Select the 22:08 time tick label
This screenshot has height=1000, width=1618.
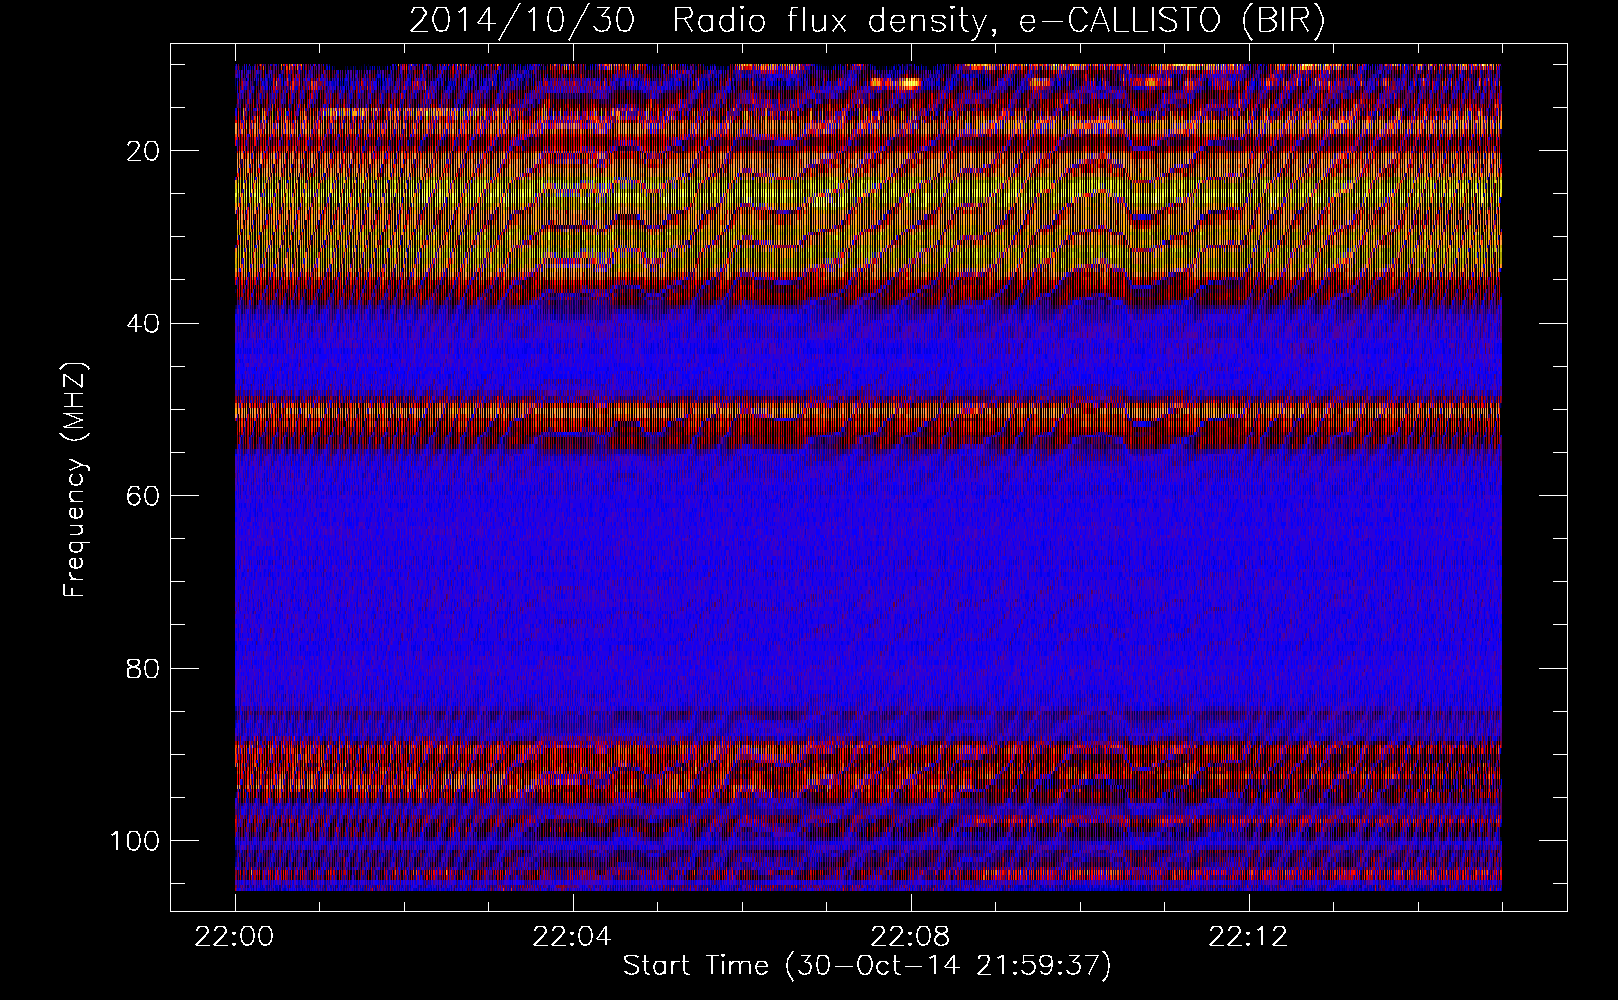(911, 937)
